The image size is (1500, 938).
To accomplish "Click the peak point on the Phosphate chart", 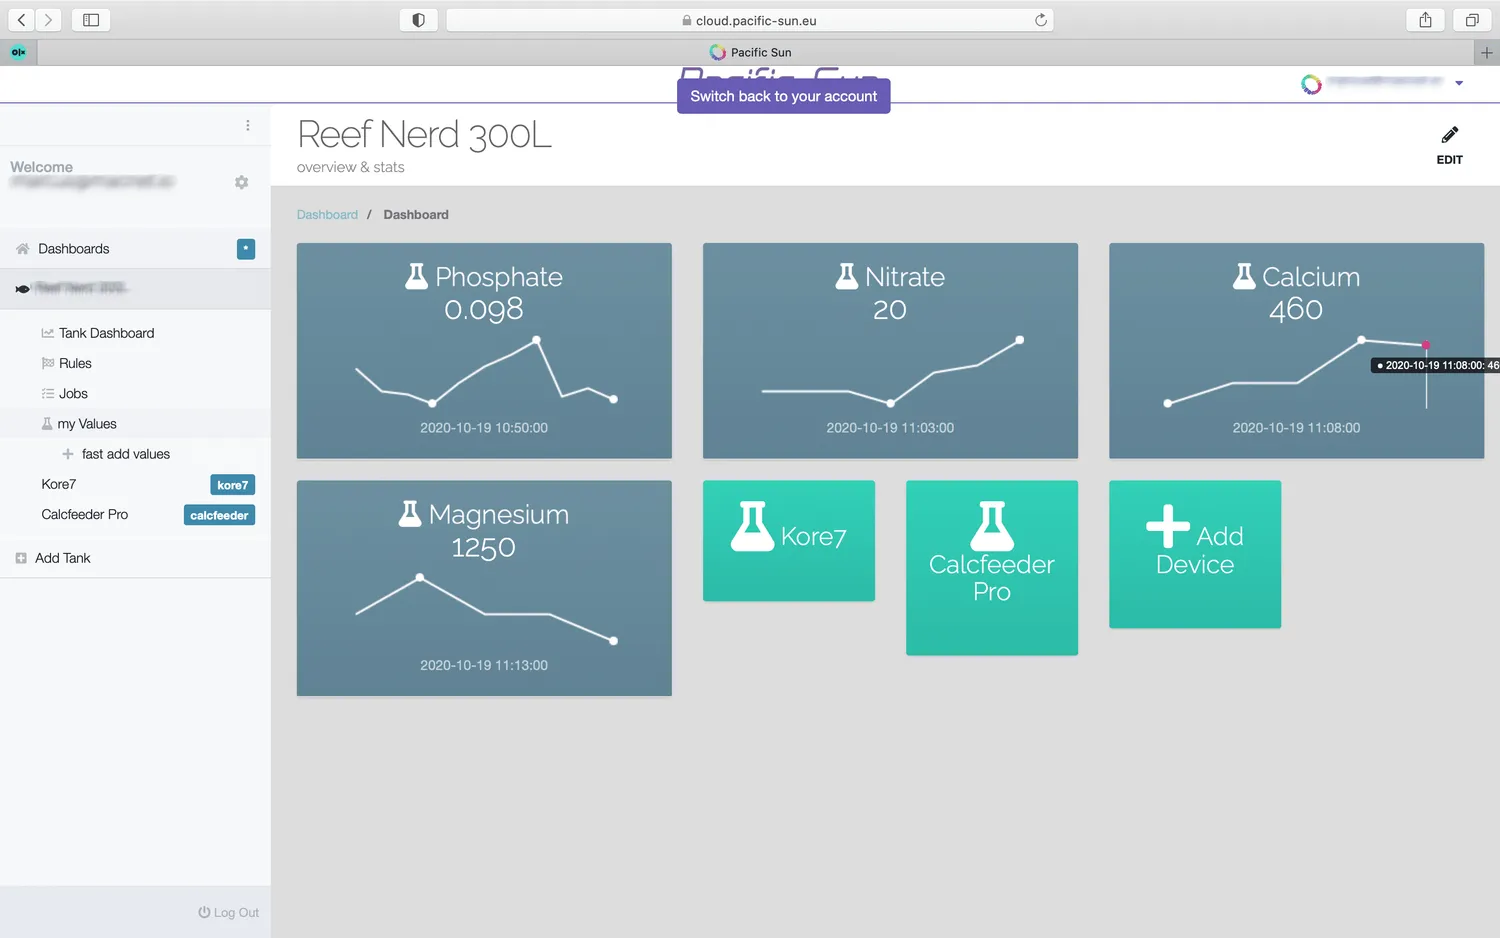I will point(537,340).
